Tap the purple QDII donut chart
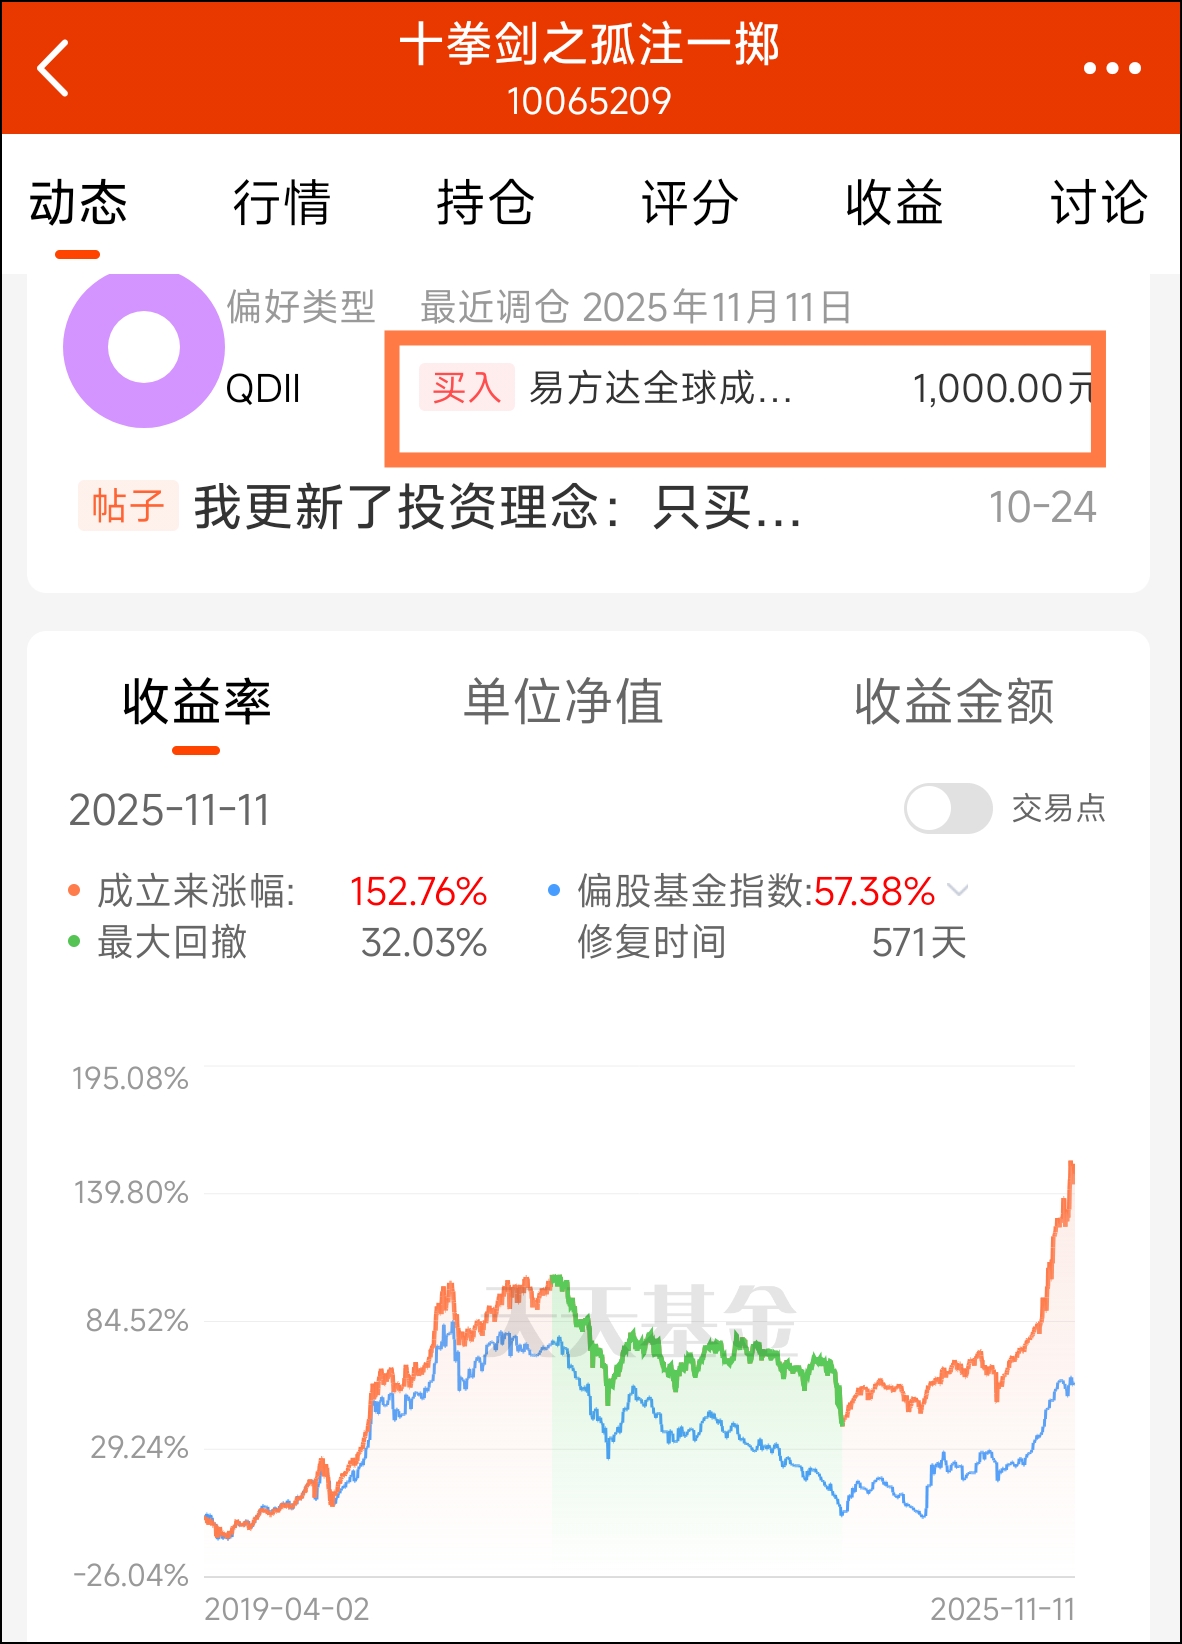 pos(144,348)
